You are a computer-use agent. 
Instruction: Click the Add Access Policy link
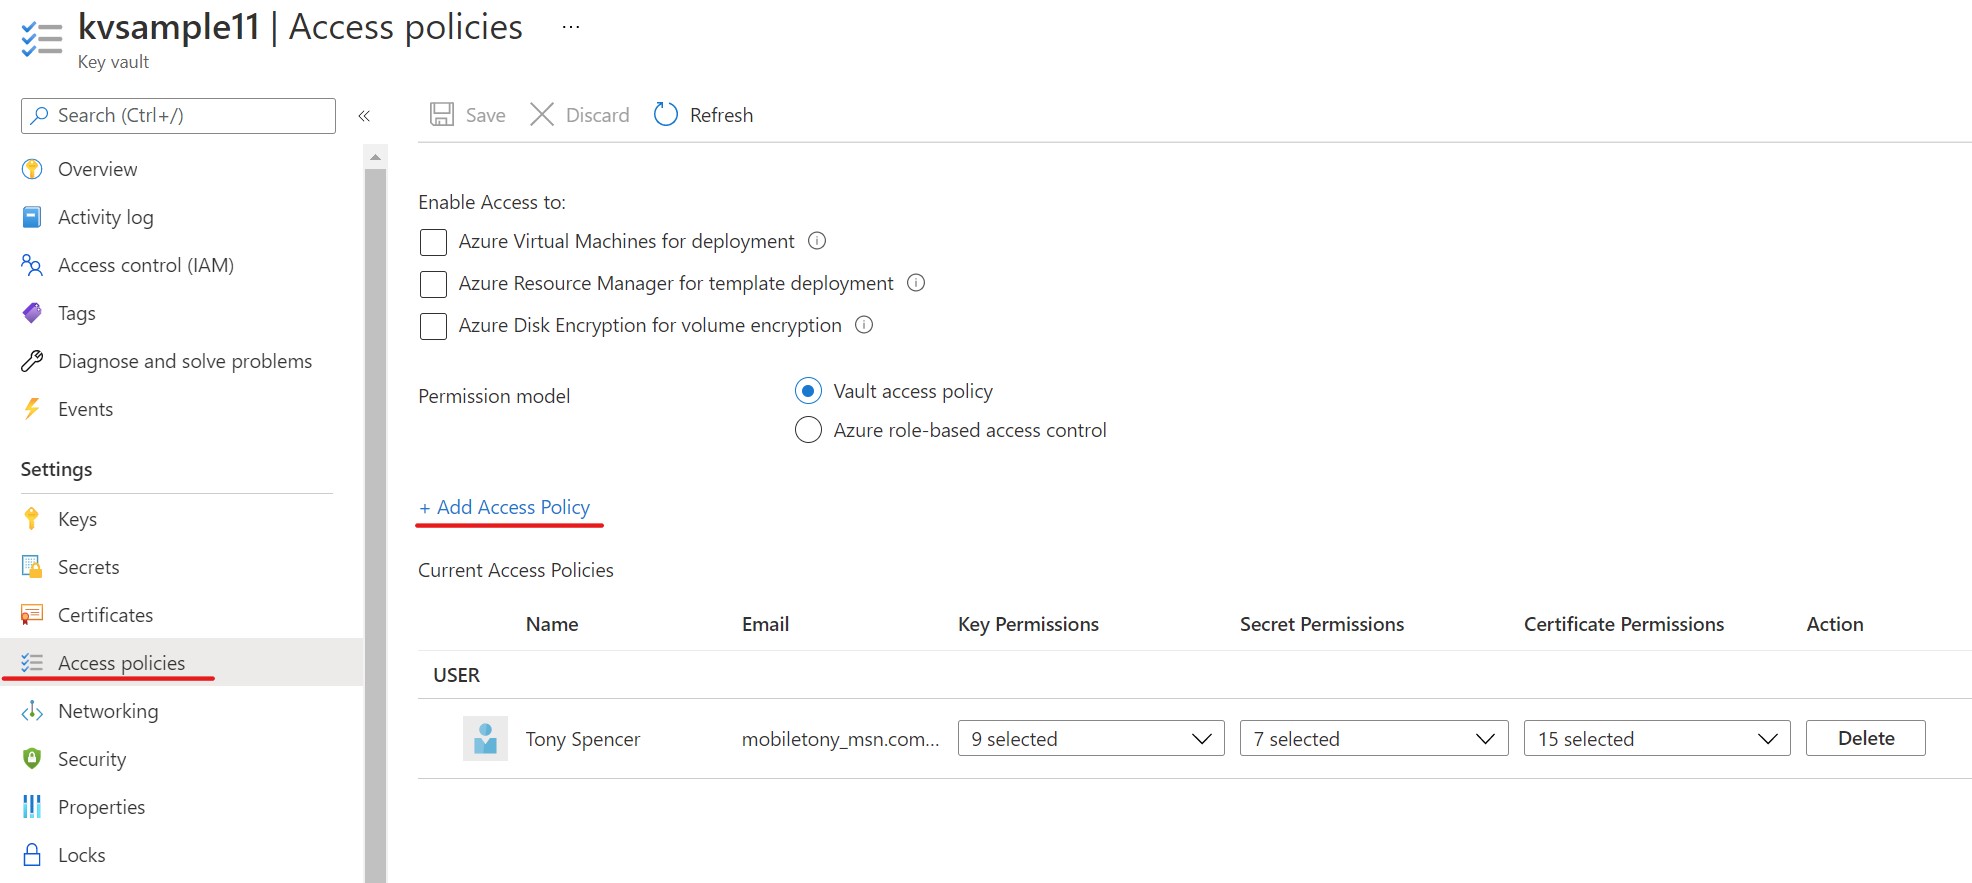[505, 507]
